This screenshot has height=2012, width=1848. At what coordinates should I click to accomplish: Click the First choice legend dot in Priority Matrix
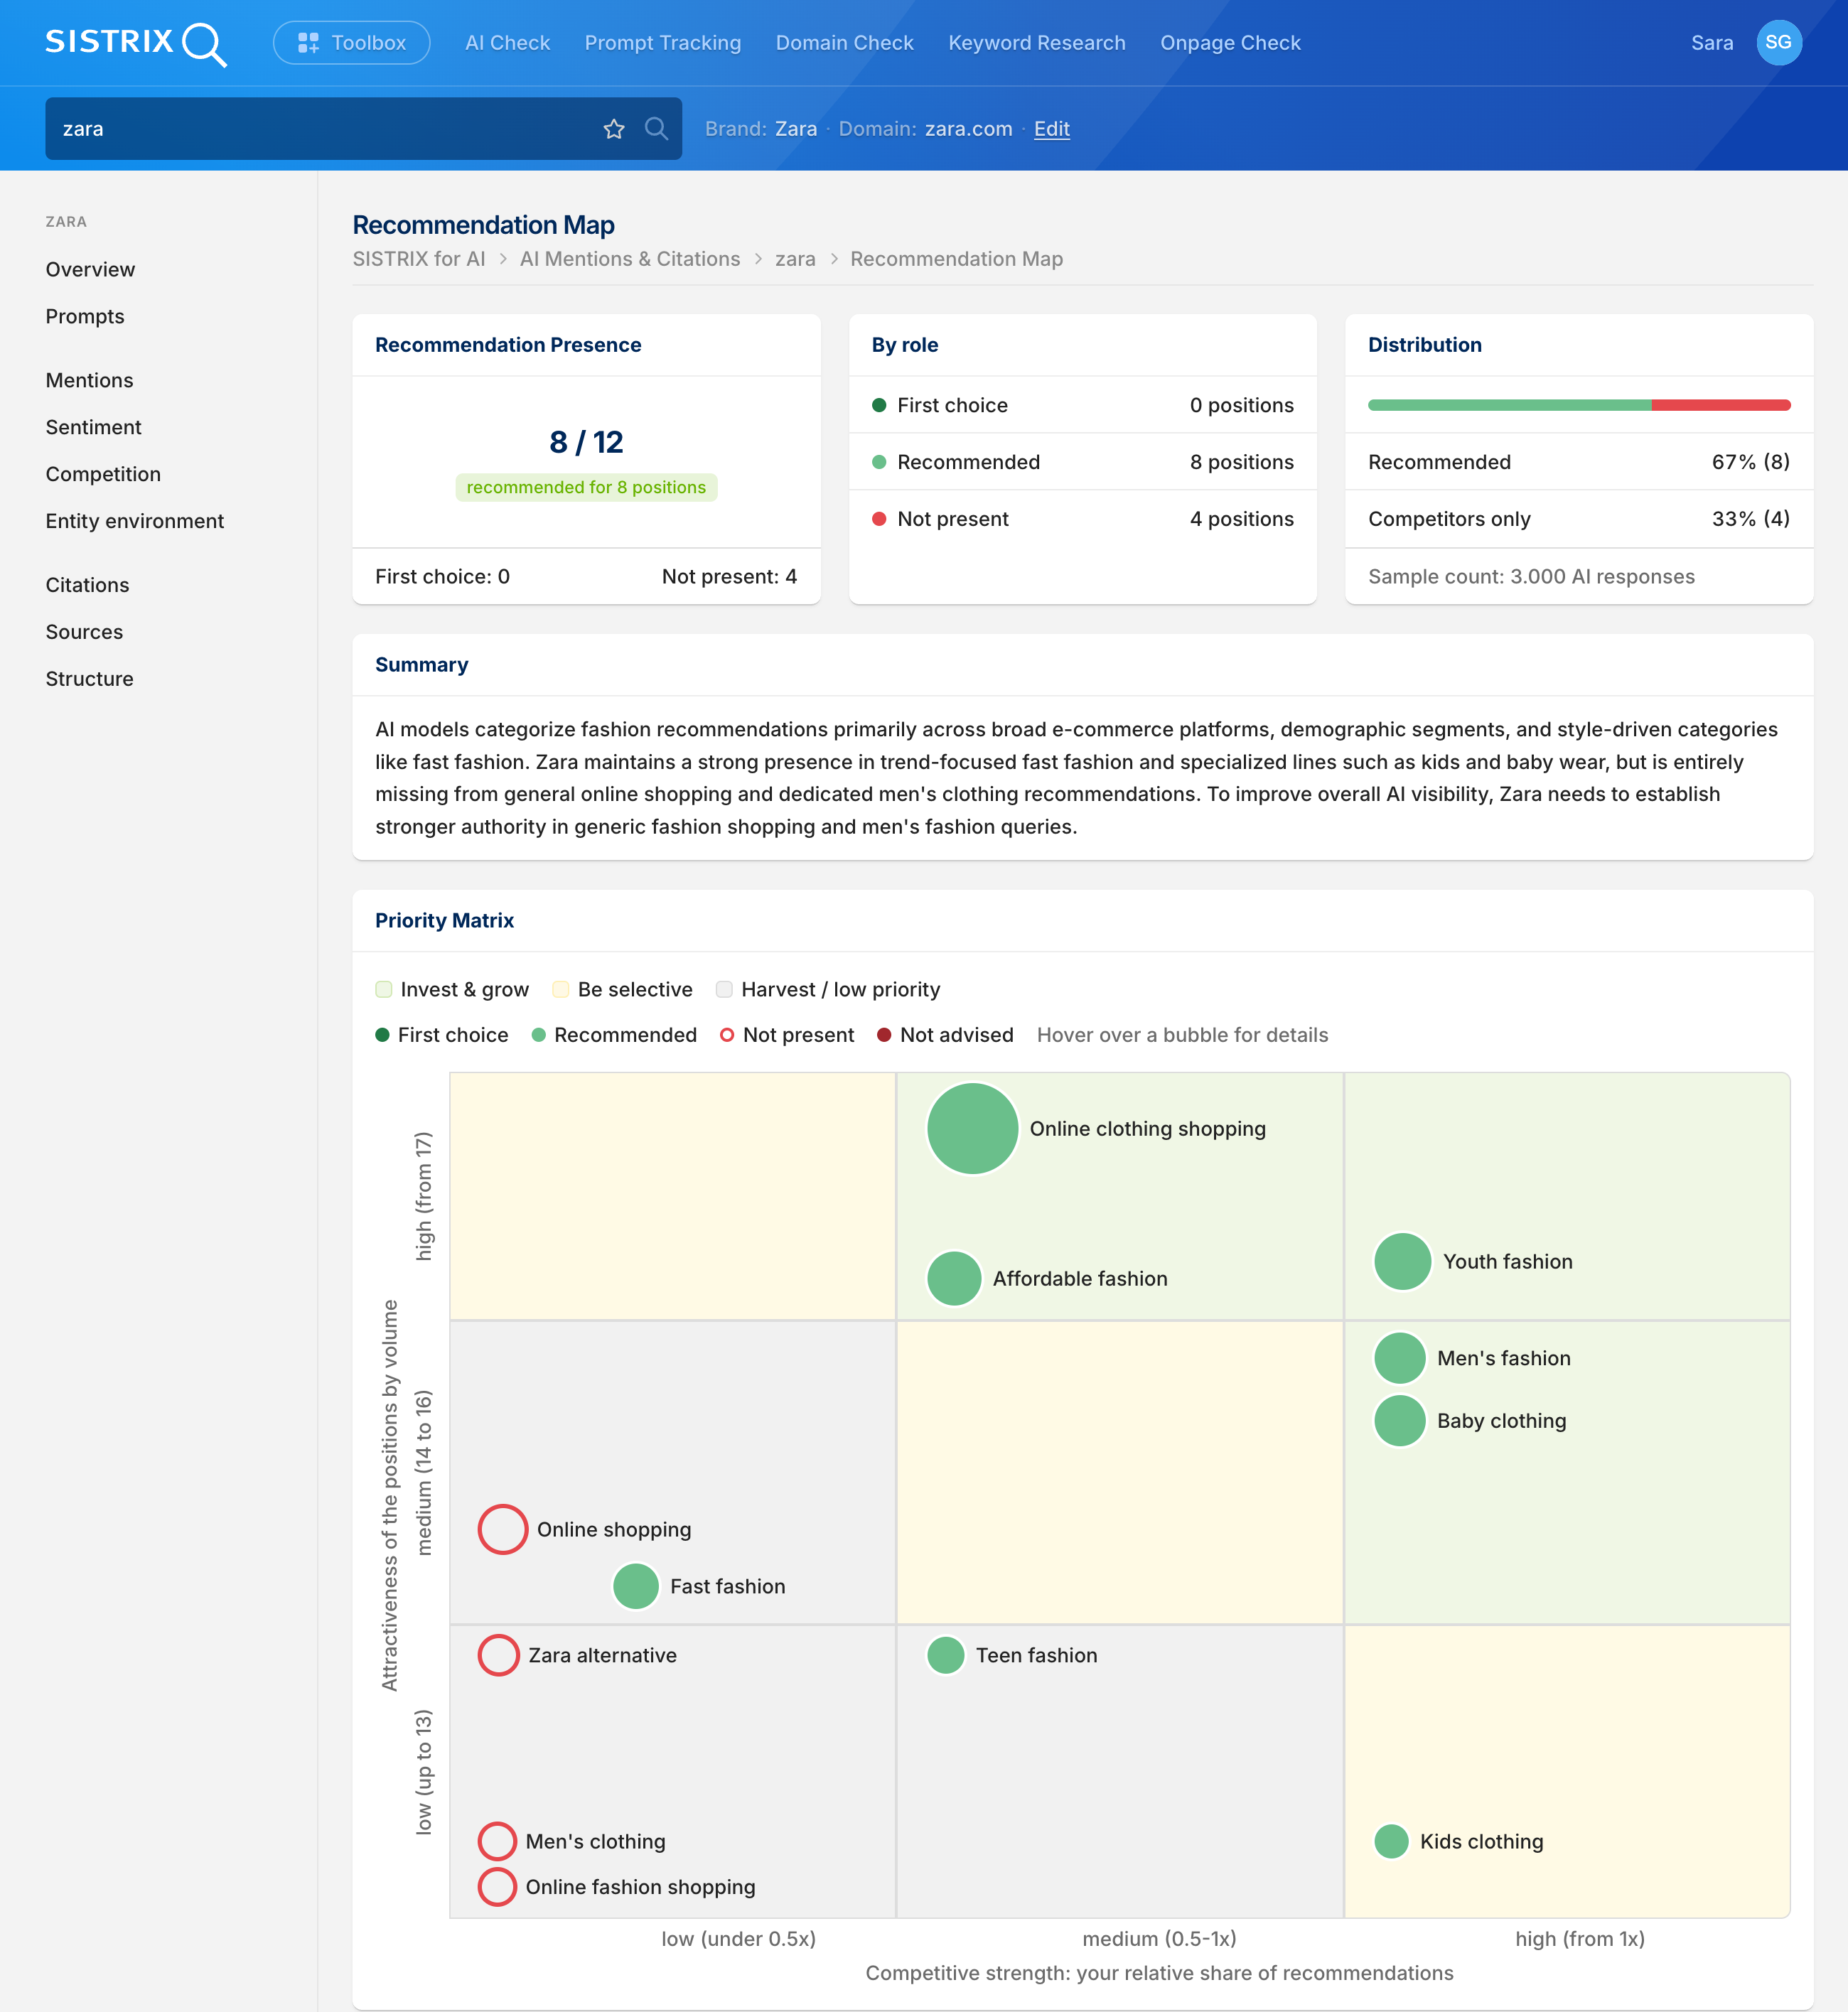(382, 1035)
